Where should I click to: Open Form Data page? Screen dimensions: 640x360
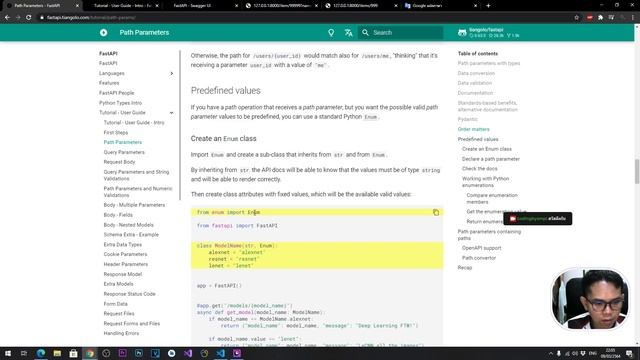tap(116, 304)
